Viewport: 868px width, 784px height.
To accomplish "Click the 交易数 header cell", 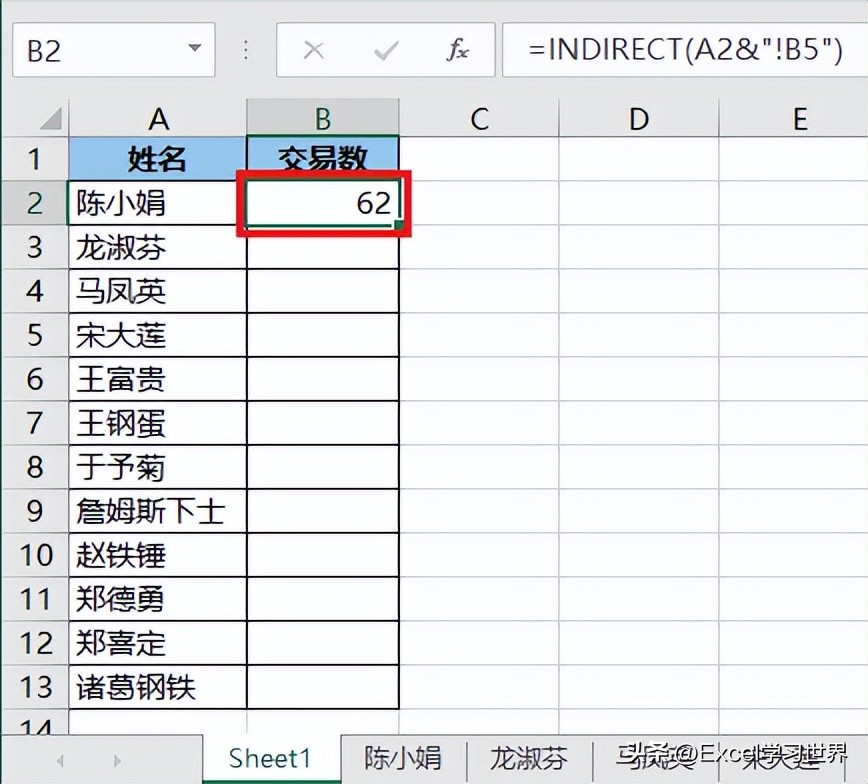I will (x=323, y=159).
